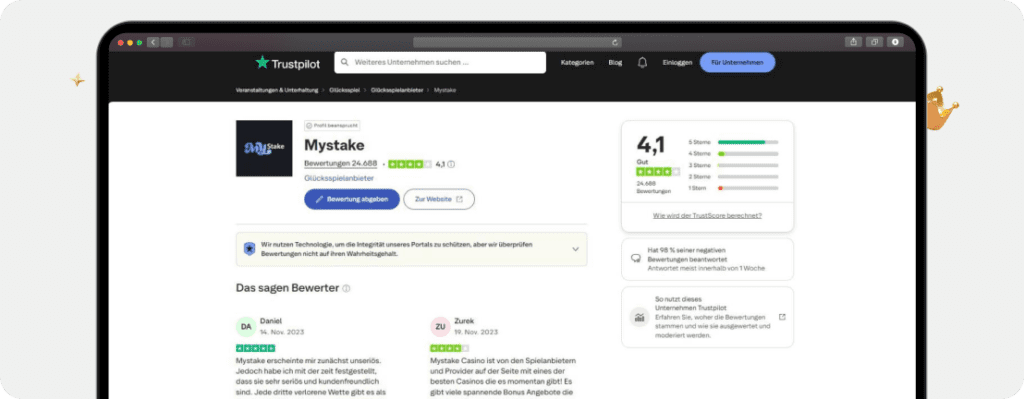Click the shield icon in integrity notice

pos(249,249)
